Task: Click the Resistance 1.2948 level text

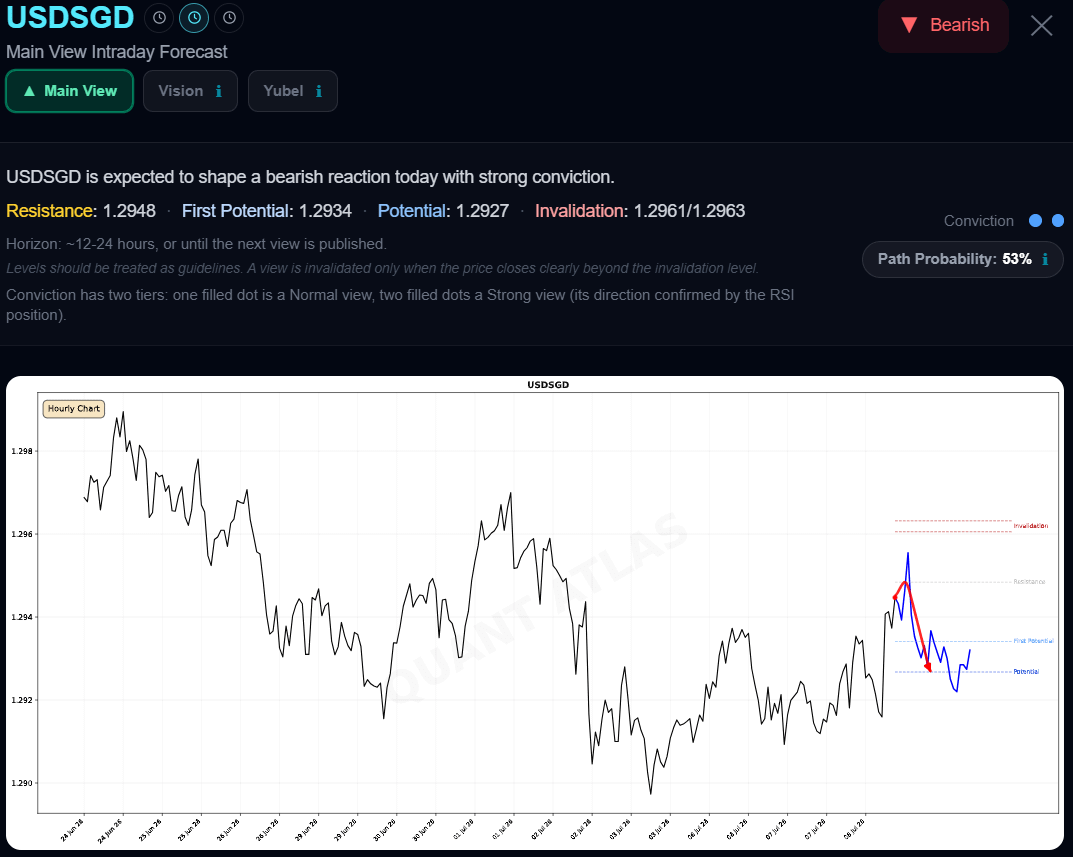Action: (x=81, y=211)
